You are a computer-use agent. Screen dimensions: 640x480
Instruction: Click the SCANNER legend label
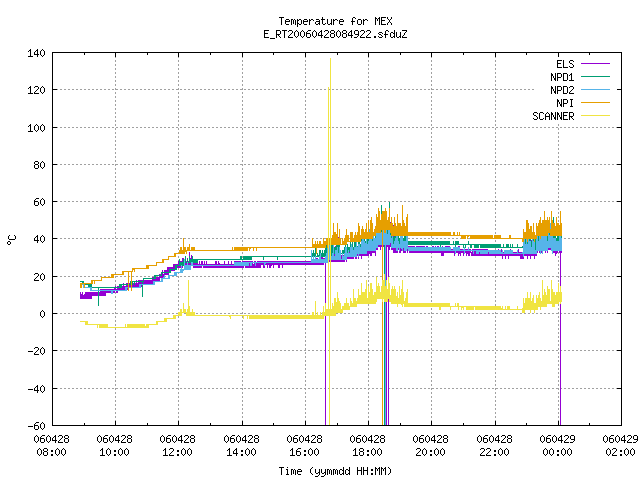(x=553, y=116)
